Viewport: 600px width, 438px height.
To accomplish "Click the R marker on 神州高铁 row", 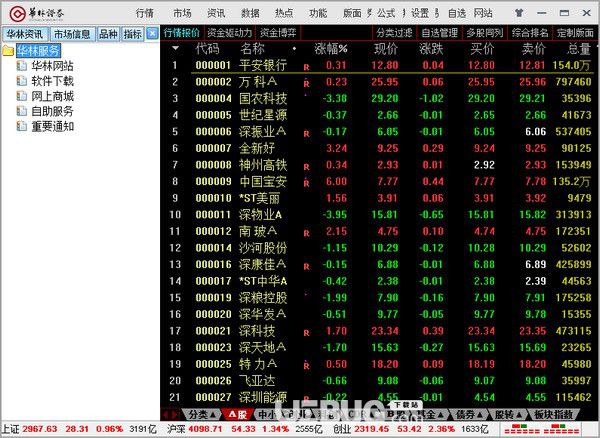I will point(307,167).
